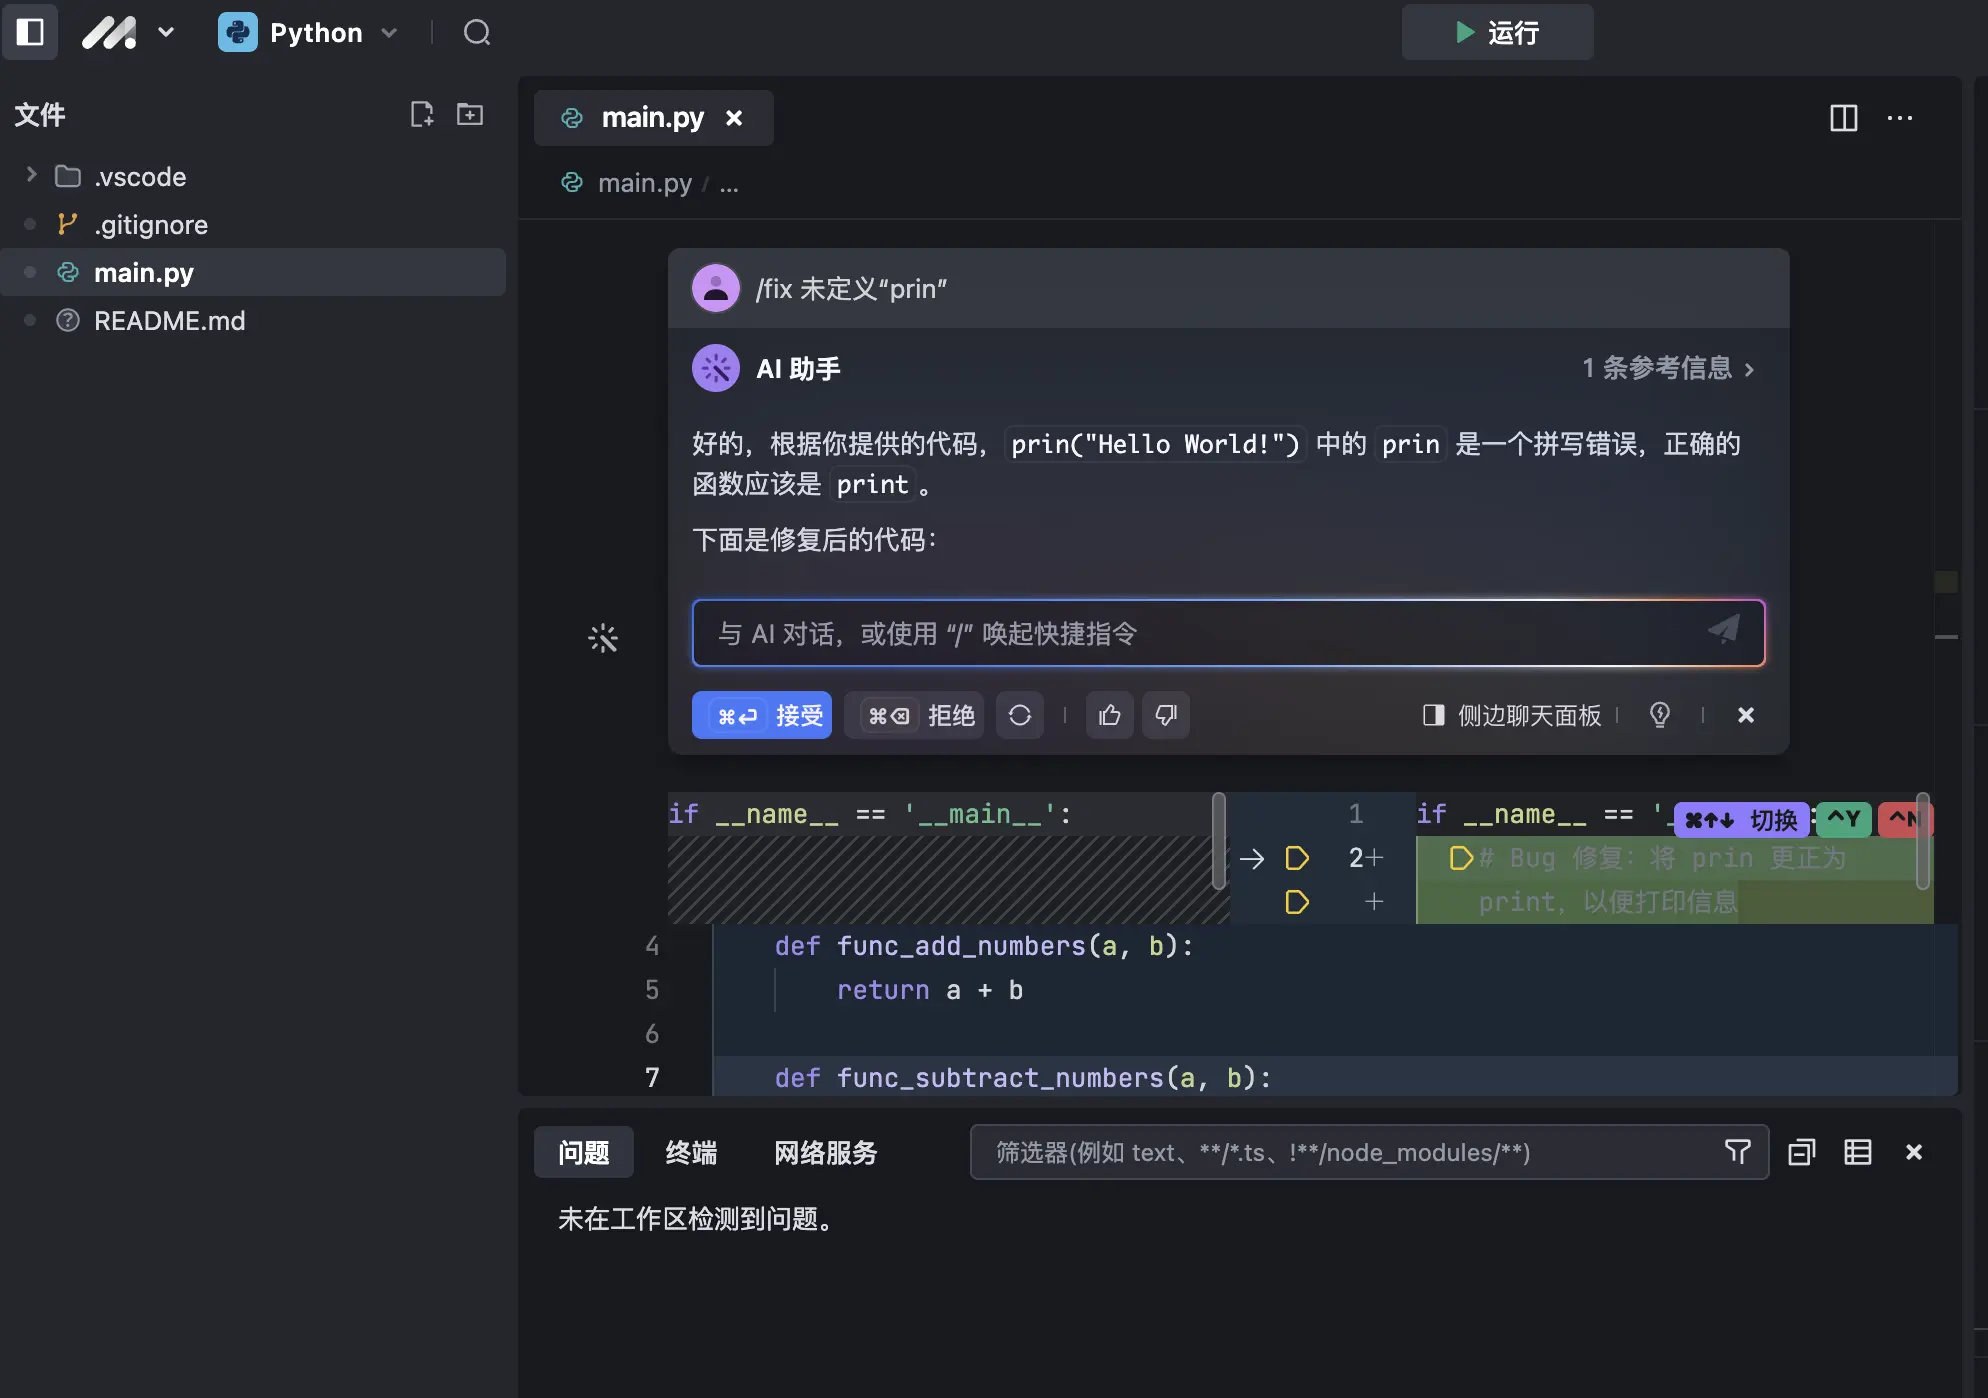Open the problems filter funnel options
The height and width of the screenshot is (1398, 1988).
1738,1152
